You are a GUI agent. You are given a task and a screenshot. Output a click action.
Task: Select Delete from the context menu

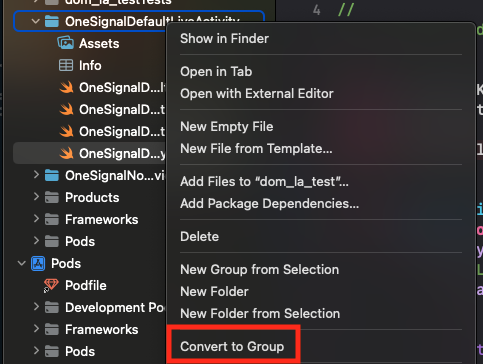(x=199, y=236)
